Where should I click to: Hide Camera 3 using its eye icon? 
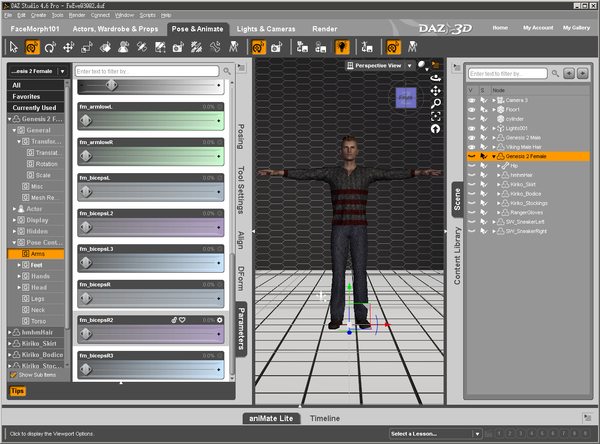pos(472,100)
